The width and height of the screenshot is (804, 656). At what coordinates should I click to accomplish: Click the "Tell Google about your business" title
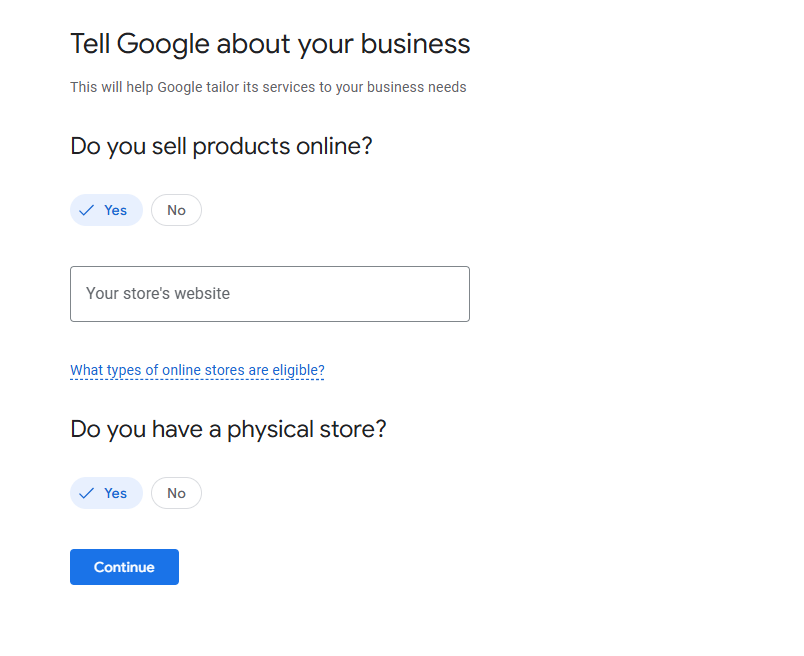tap(270, 44)
